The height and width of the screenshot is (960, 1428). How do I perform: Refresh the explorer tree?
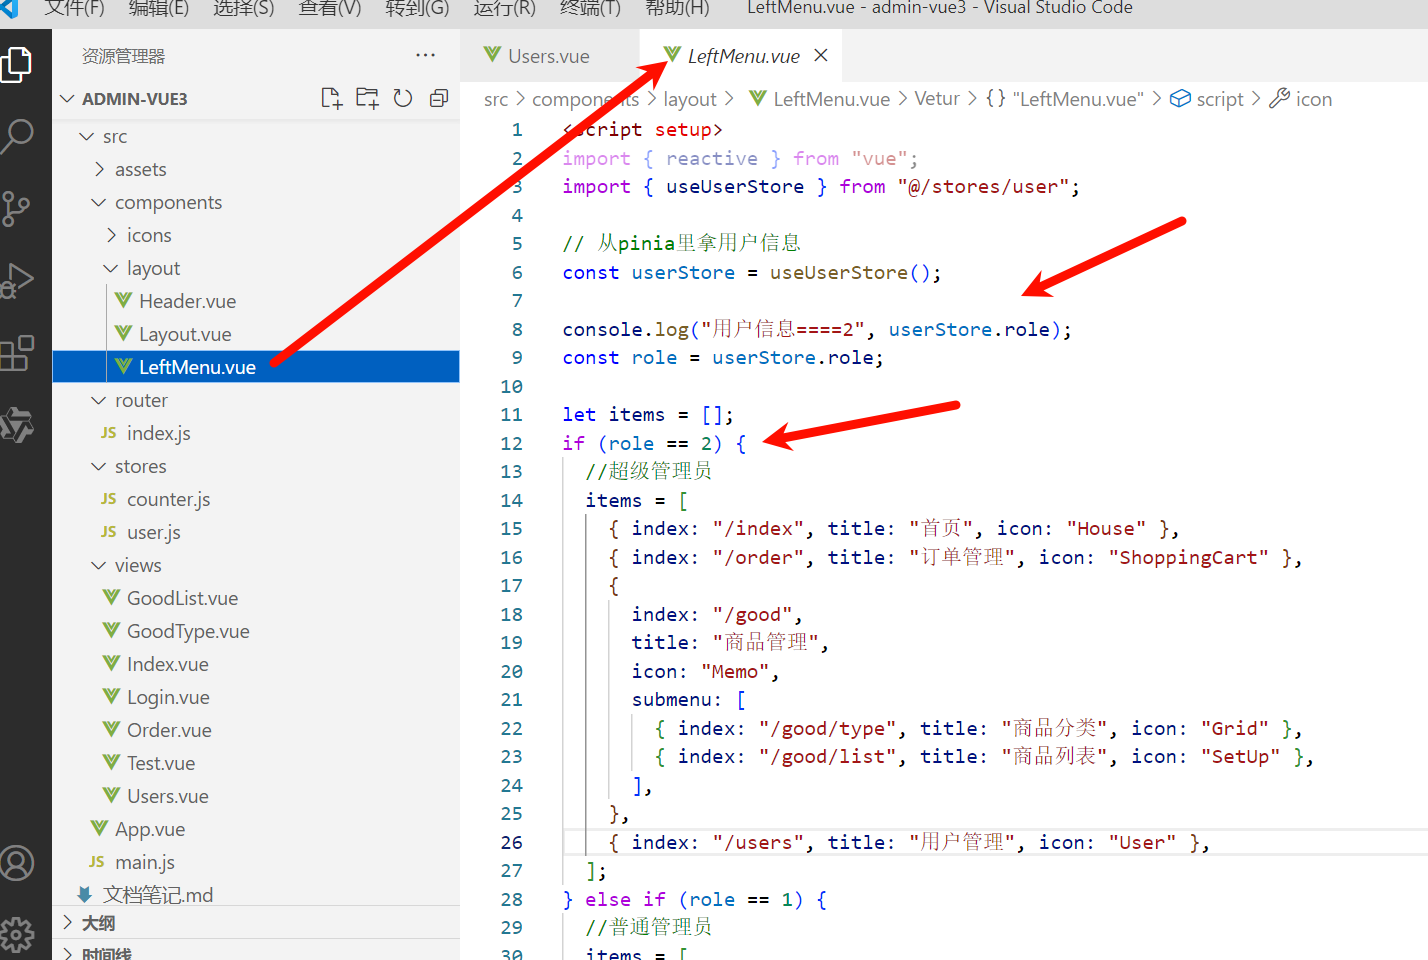403,98
